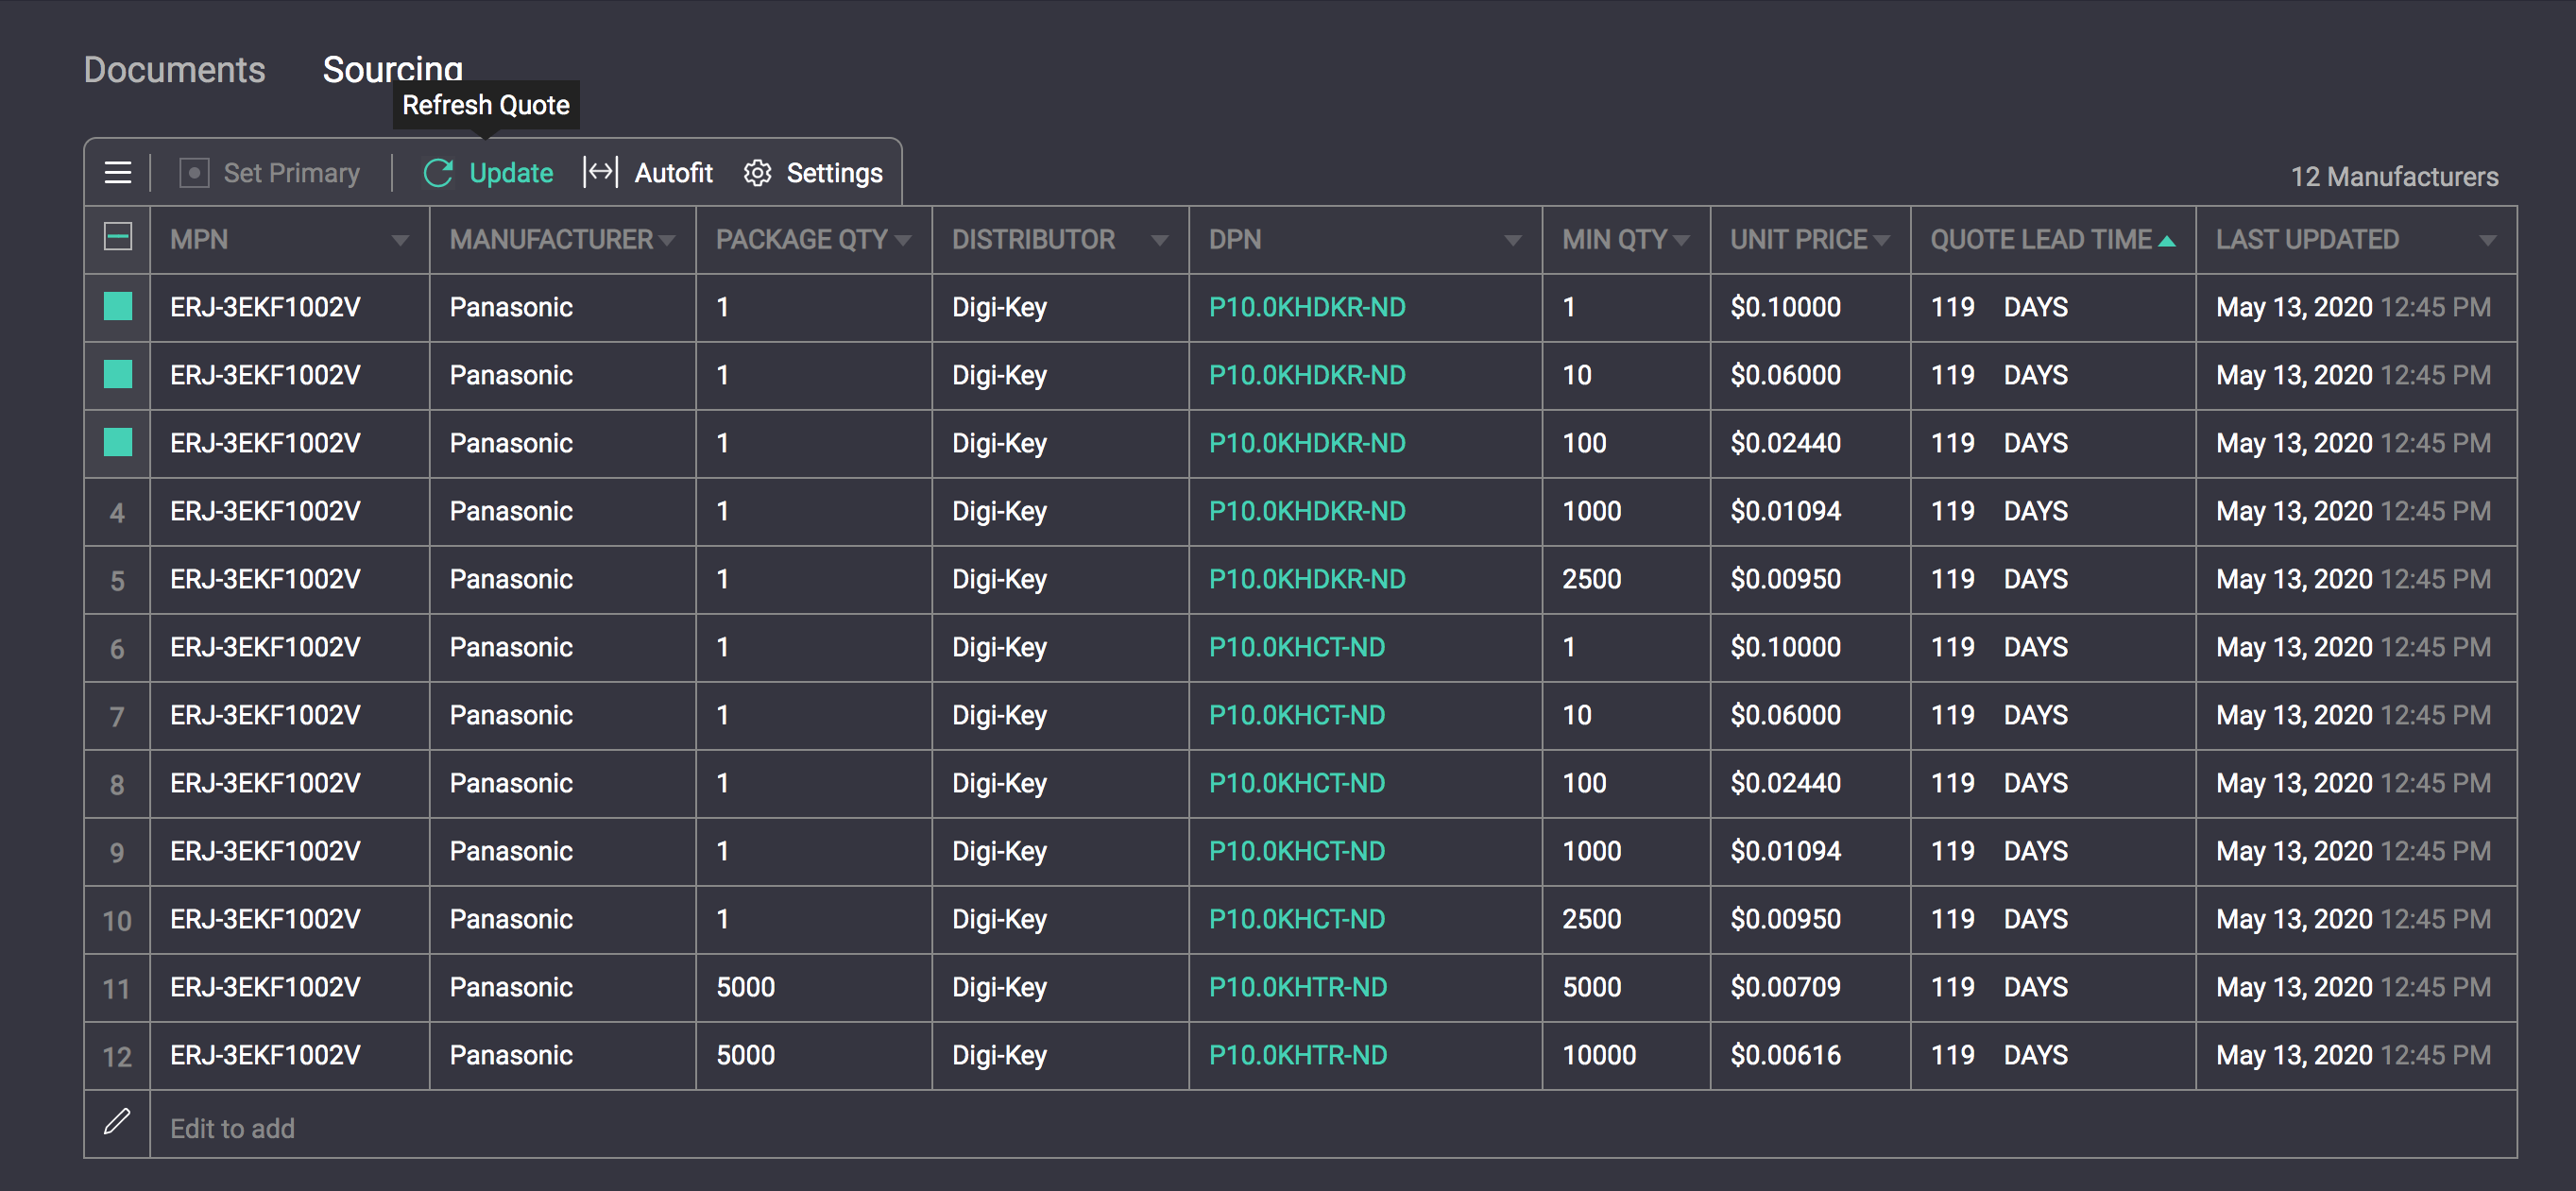
Task: Expand the Distributor column dropdown arrow
Action: click(x=1159, y=240)
